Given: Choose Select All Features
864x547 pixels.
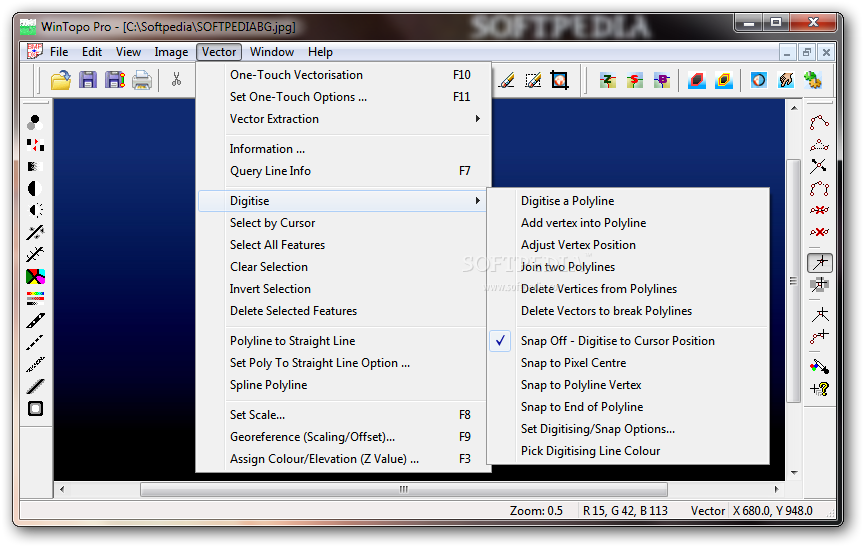Looking at the screenshot, I should point(343,245).
